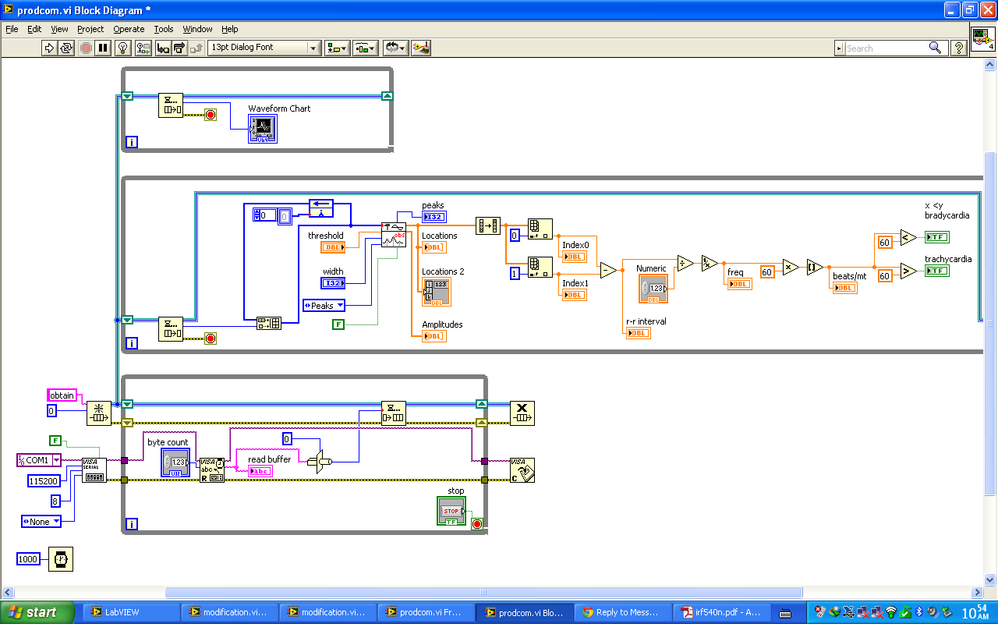Open the File menu
998x624 pixels.
pyautogui.click(x=11, y=29)
